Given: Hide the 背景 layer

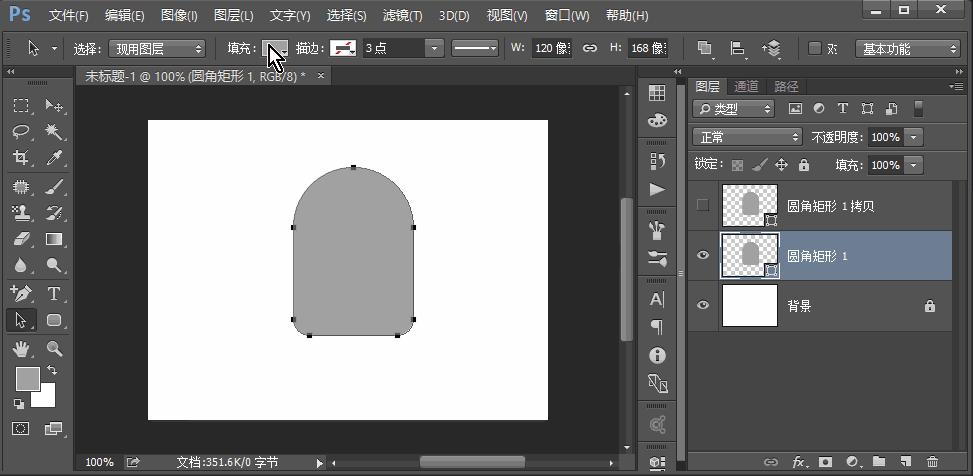Looking at the screenshot, I should (x=702, y=306).
